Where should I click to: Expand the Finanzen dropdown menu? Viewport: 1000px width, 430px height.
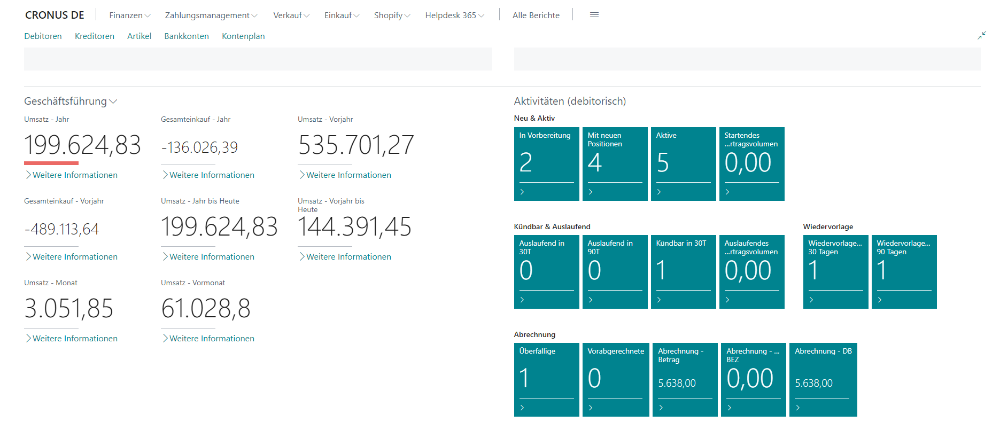click(x=129, y=16)
